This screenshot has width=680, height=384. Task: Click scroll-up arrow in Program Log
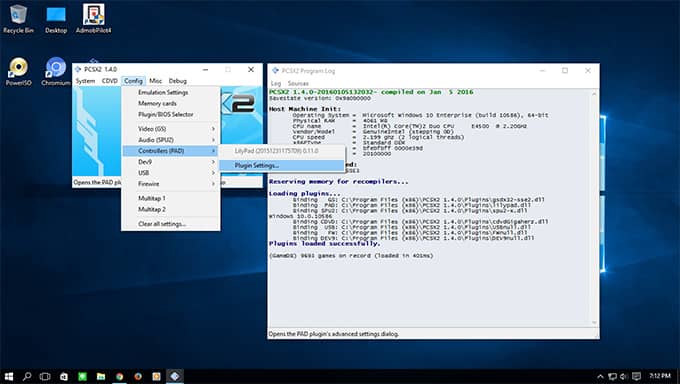pyautogui.click(x=594, y=93)
